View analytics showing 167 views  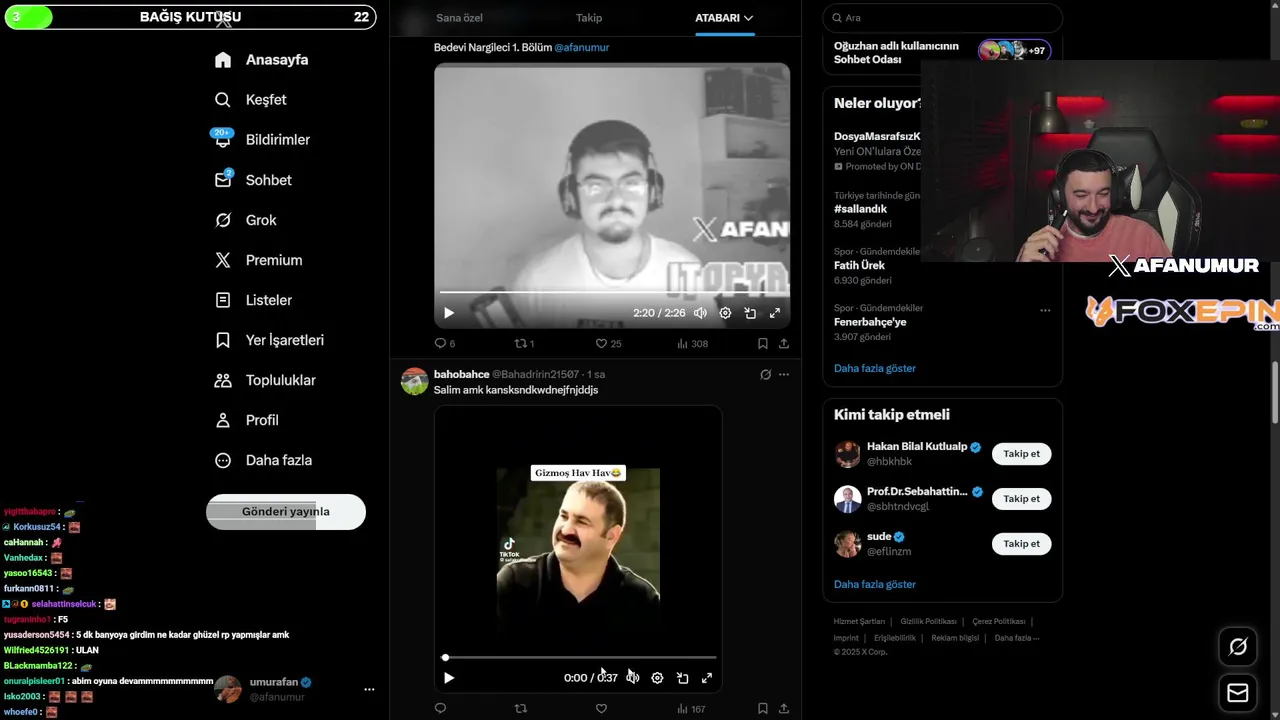[691, 709]
